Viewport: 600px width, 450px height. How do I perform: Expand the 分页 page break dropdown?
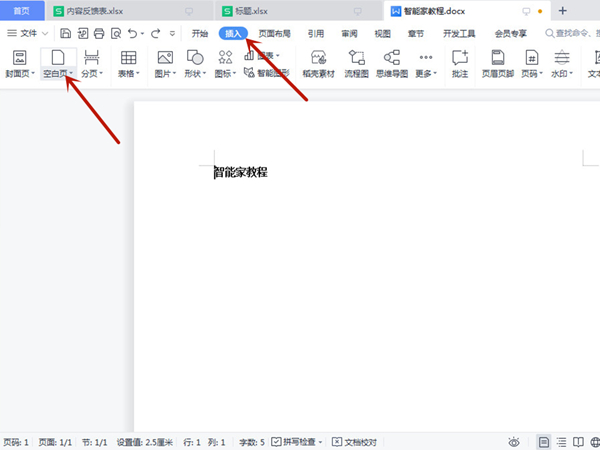pyautogui.click(x=92, y=74)
